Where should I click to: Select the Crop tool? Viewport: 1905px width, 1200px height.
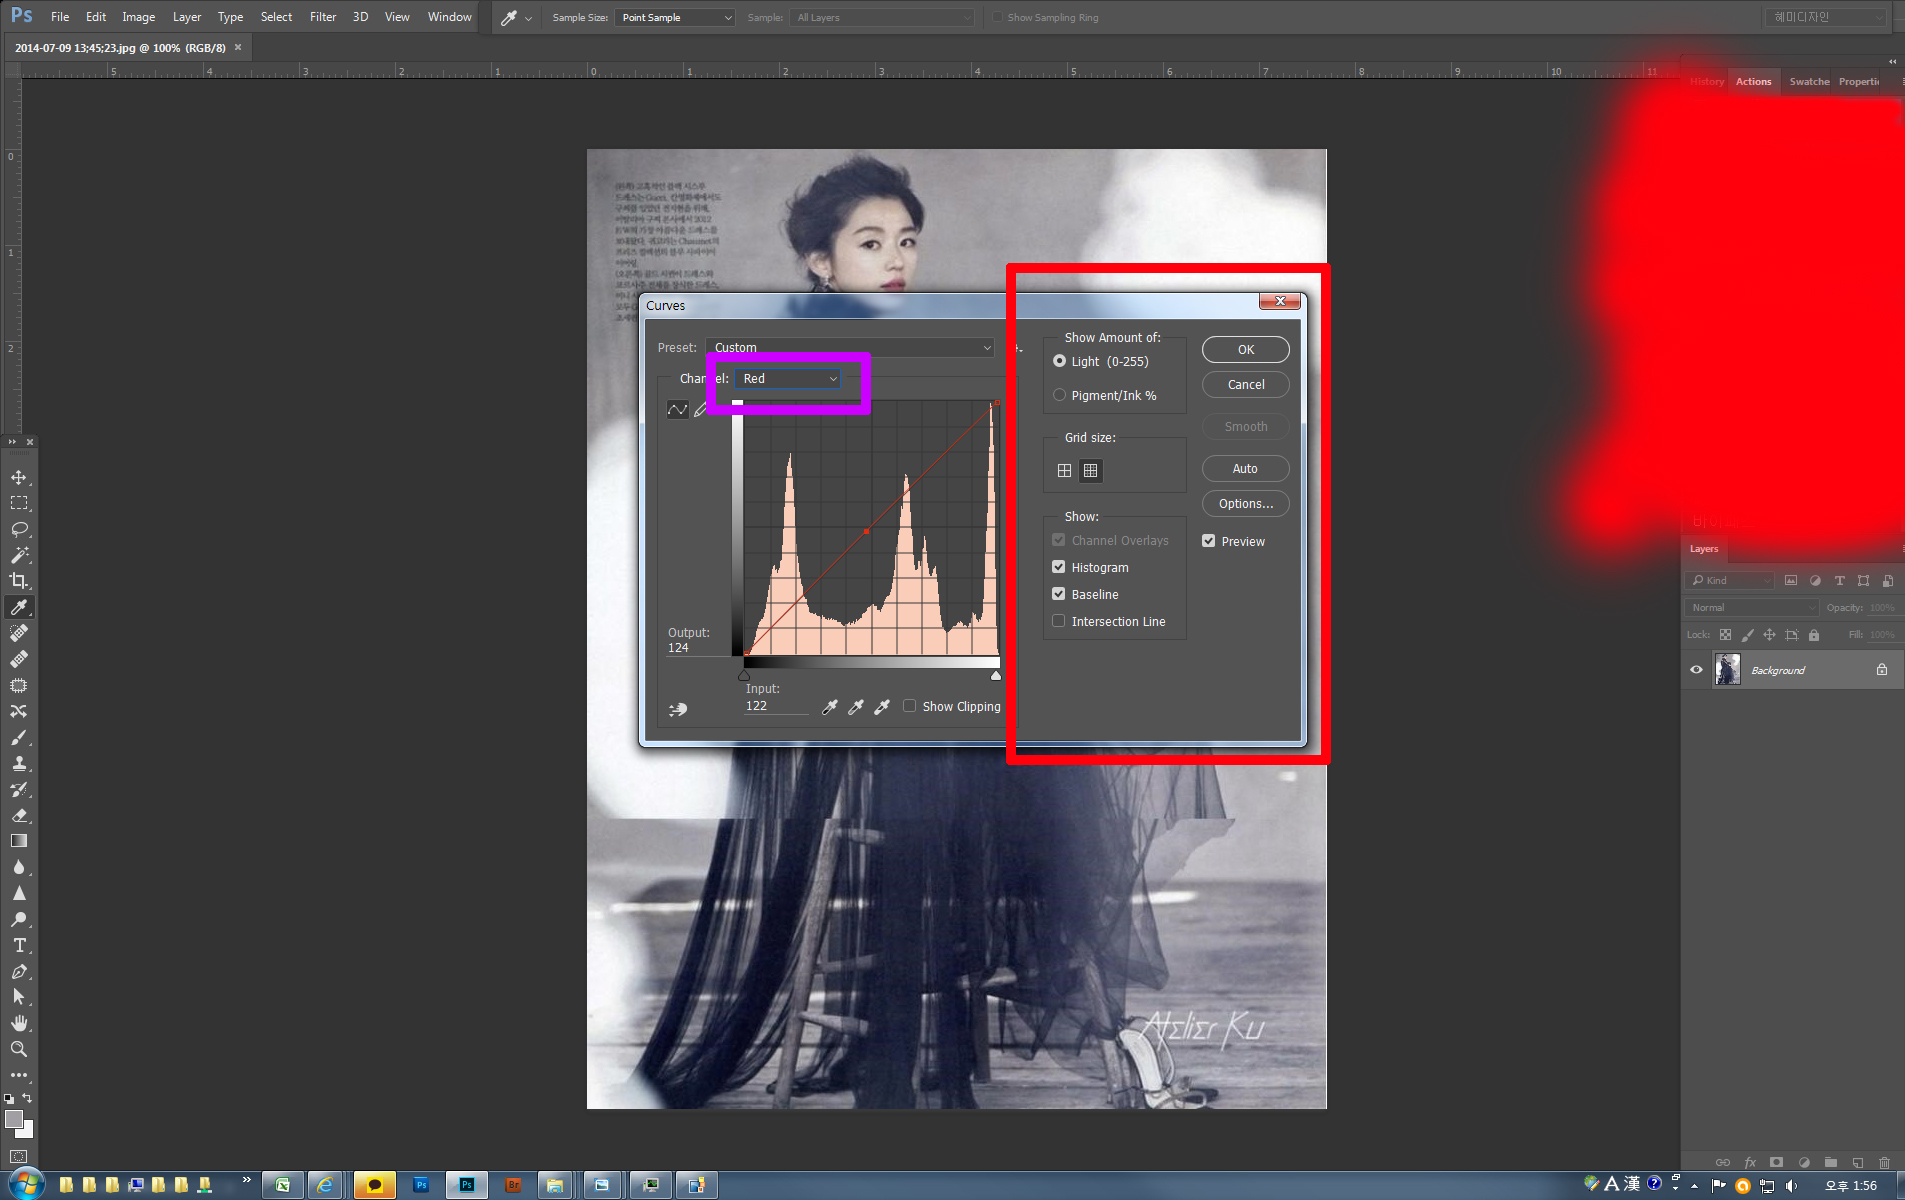tap(19, 581)
